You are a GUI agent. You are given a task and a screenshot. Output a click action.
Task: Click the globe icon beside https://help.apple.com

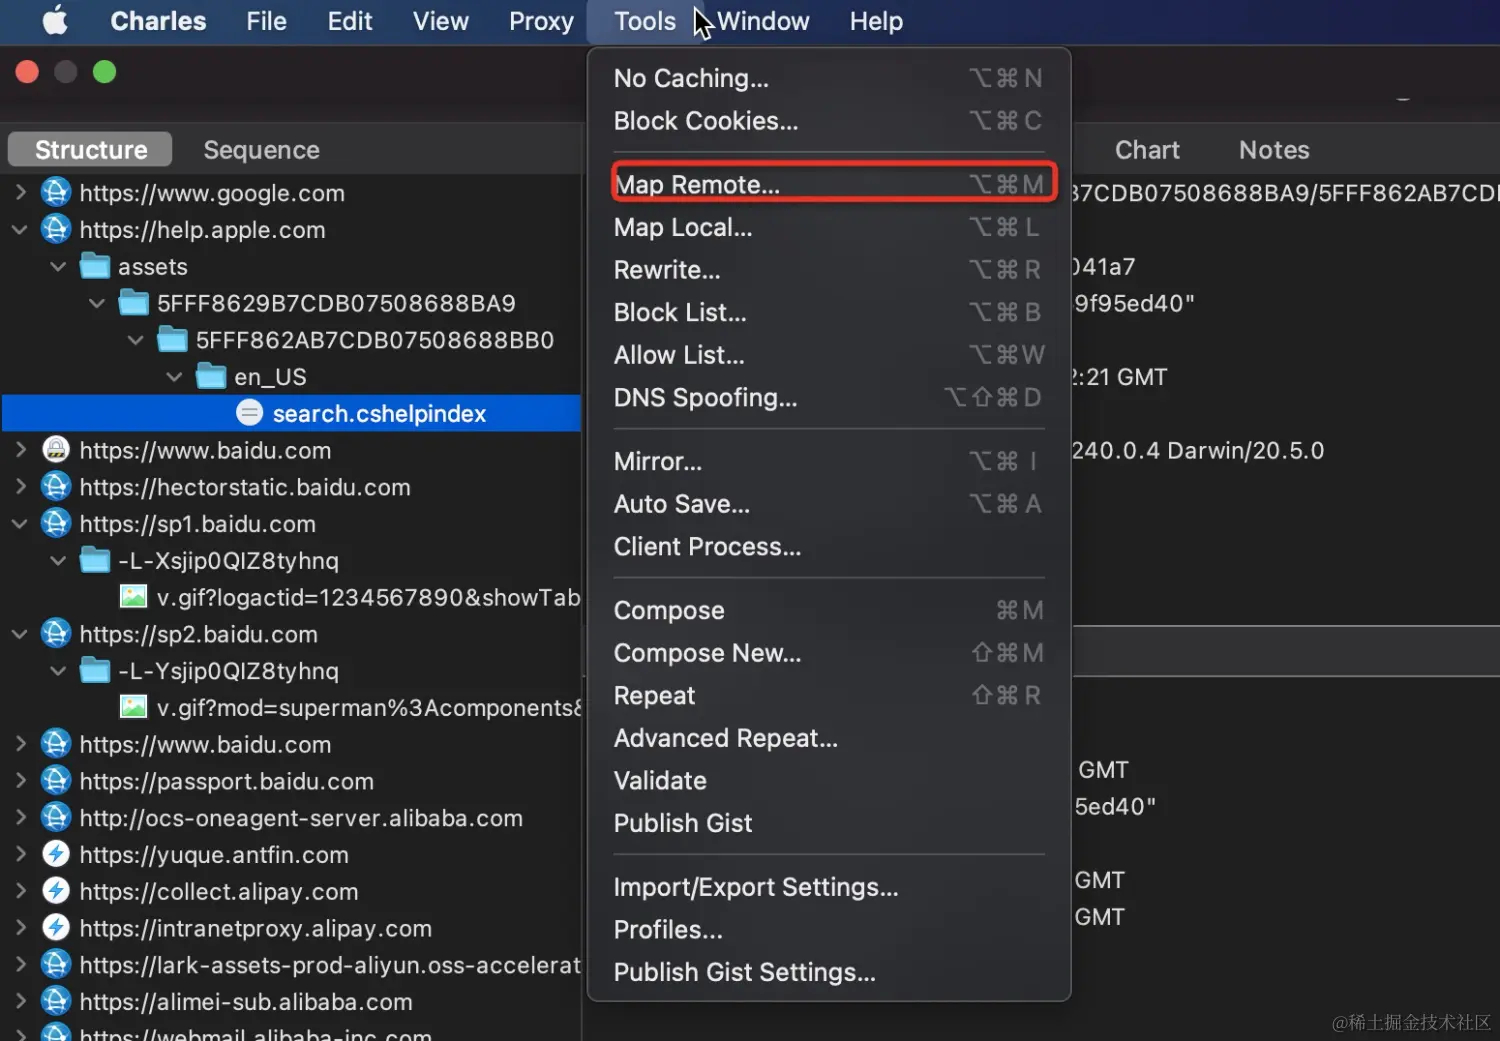tap(56, 229)
